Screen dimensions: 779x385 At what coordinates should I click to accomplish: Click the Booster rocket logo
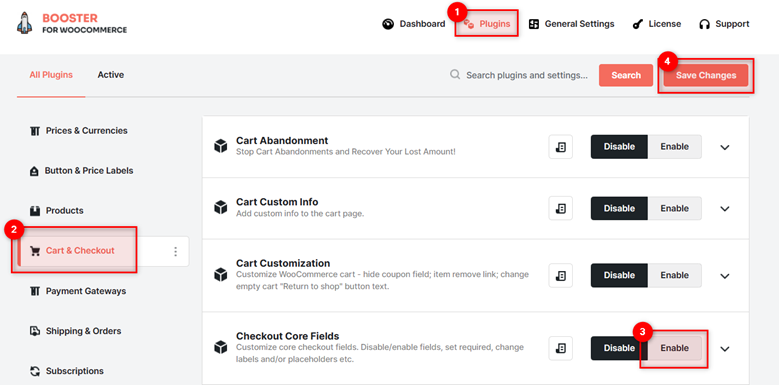[x=24, y=23]
